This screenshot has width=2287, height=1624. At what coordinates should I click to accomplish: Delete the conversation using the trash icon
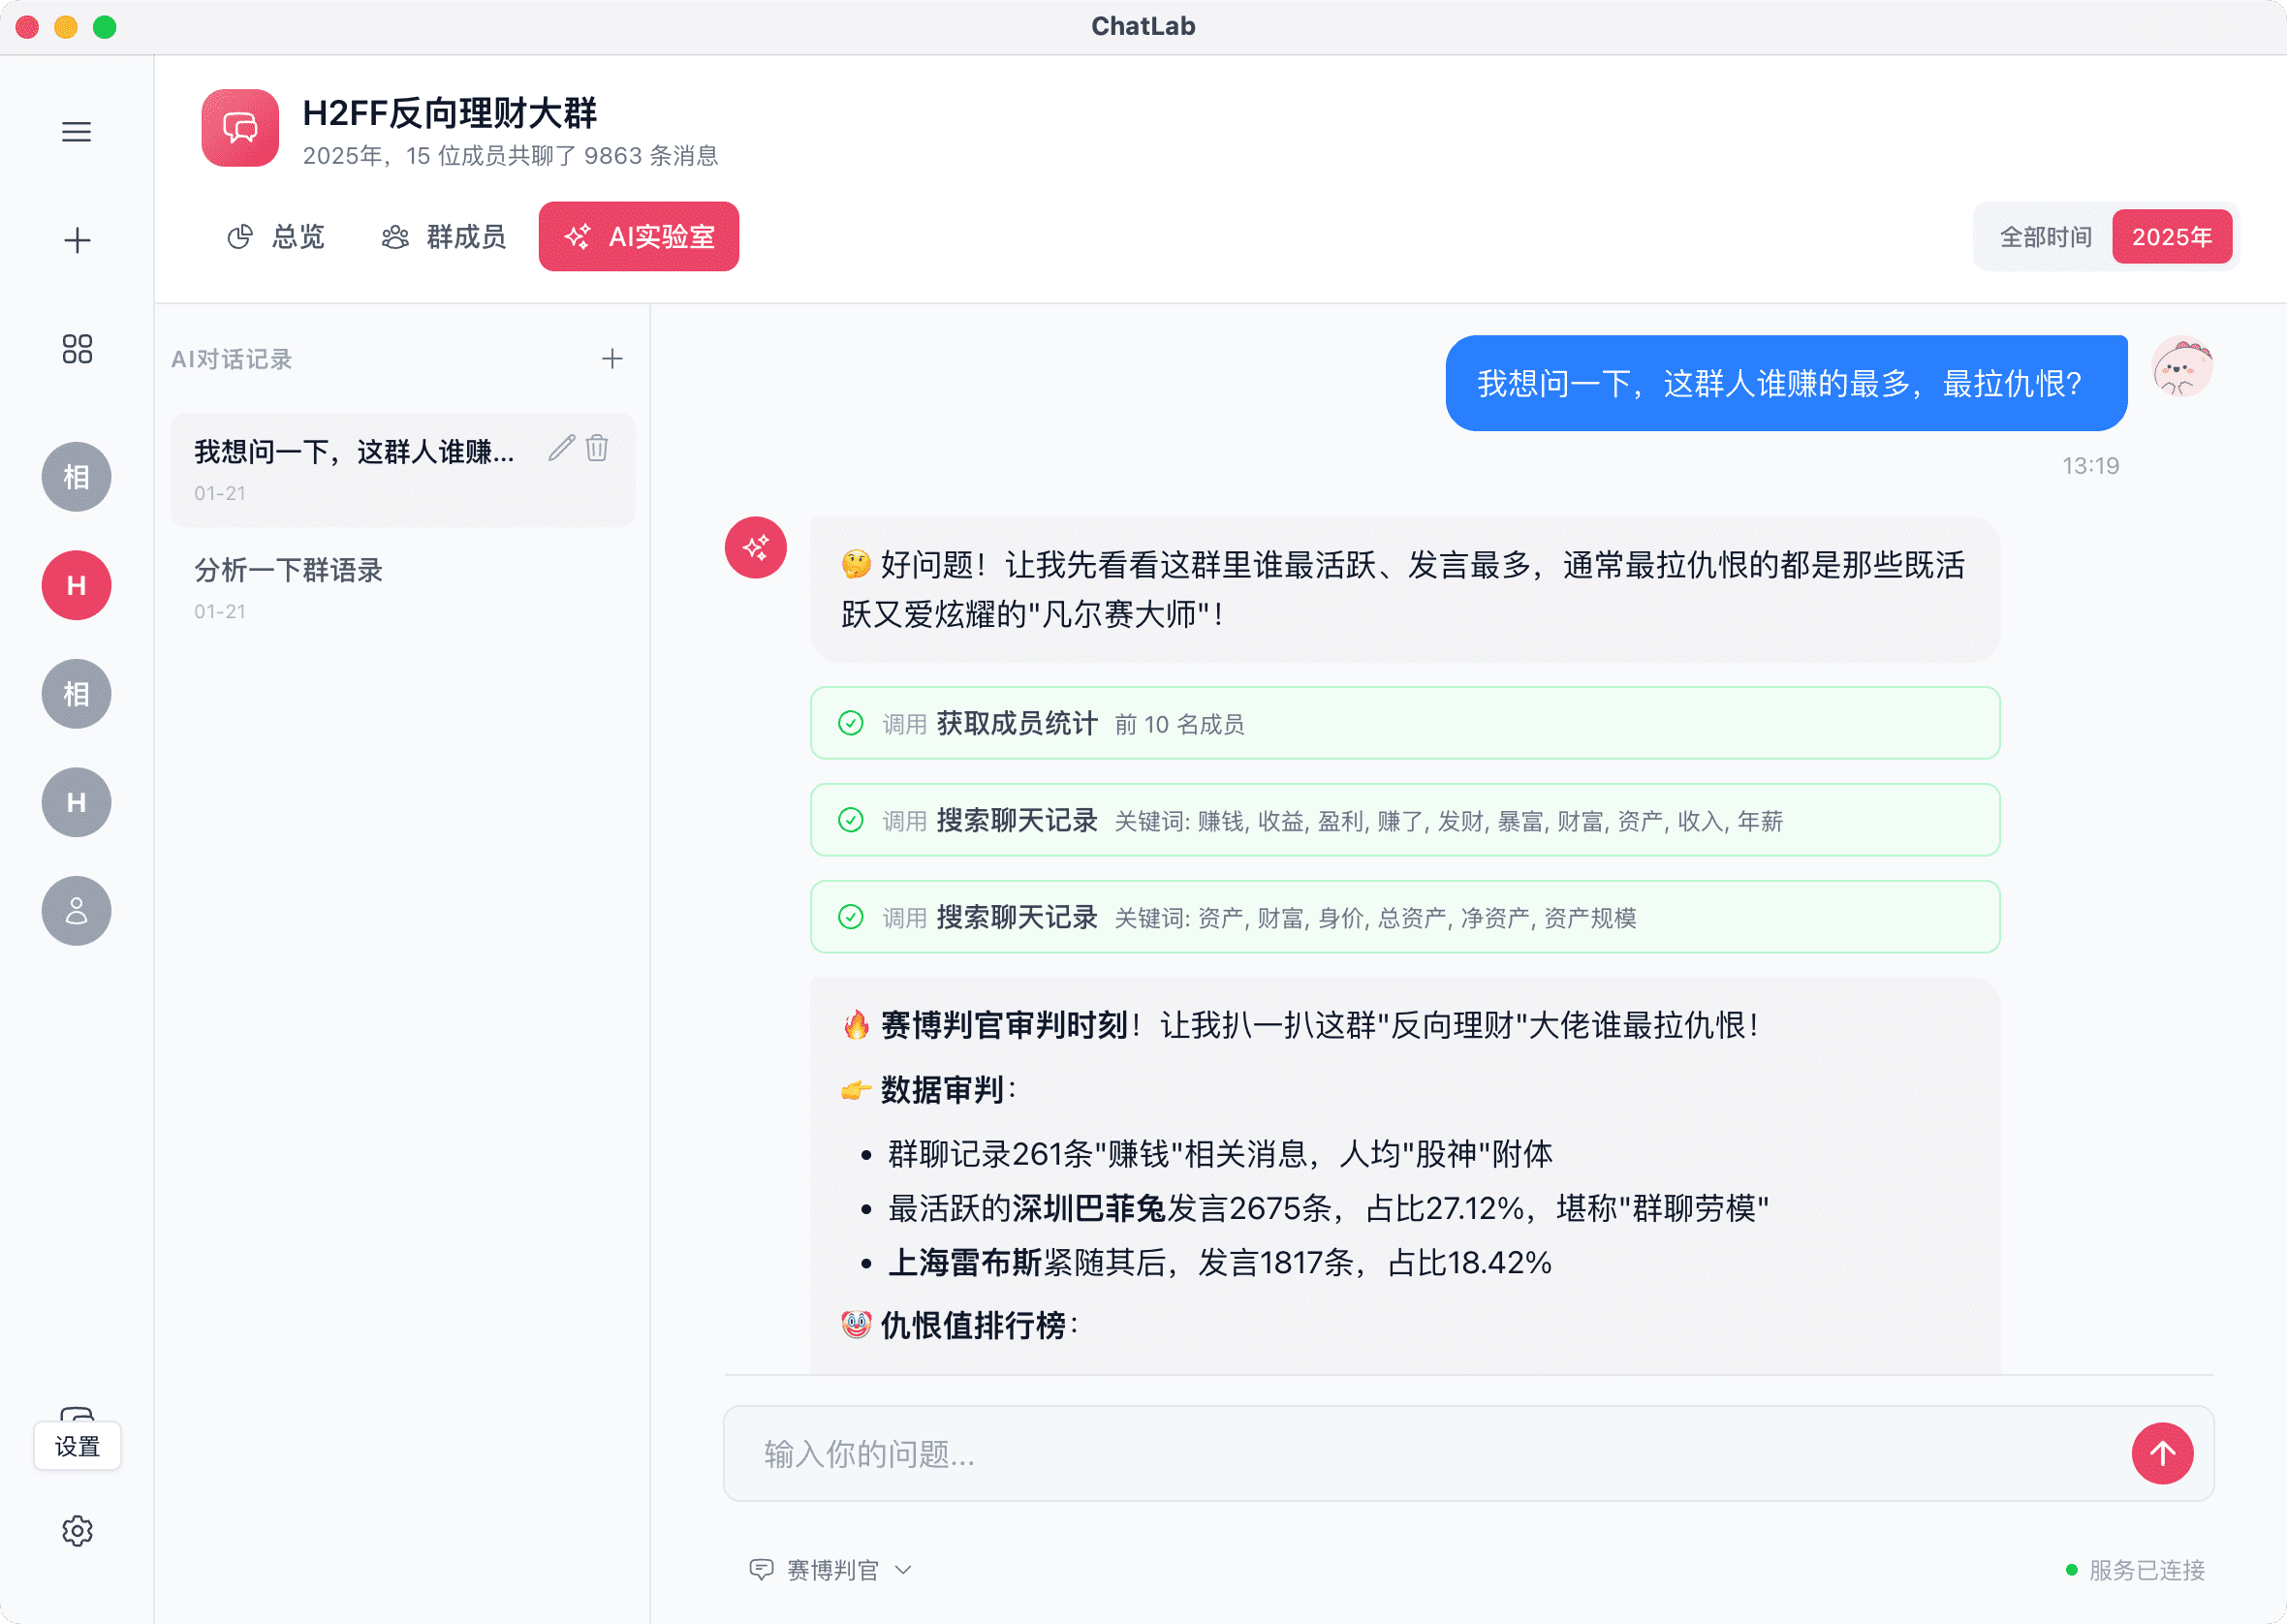597,449
